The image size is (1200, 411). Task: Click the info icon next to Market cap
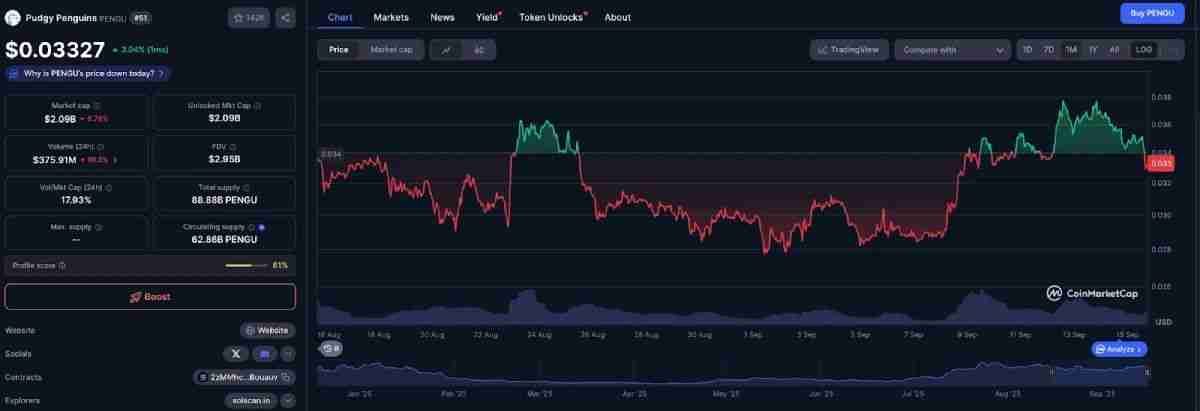point(96,105)
